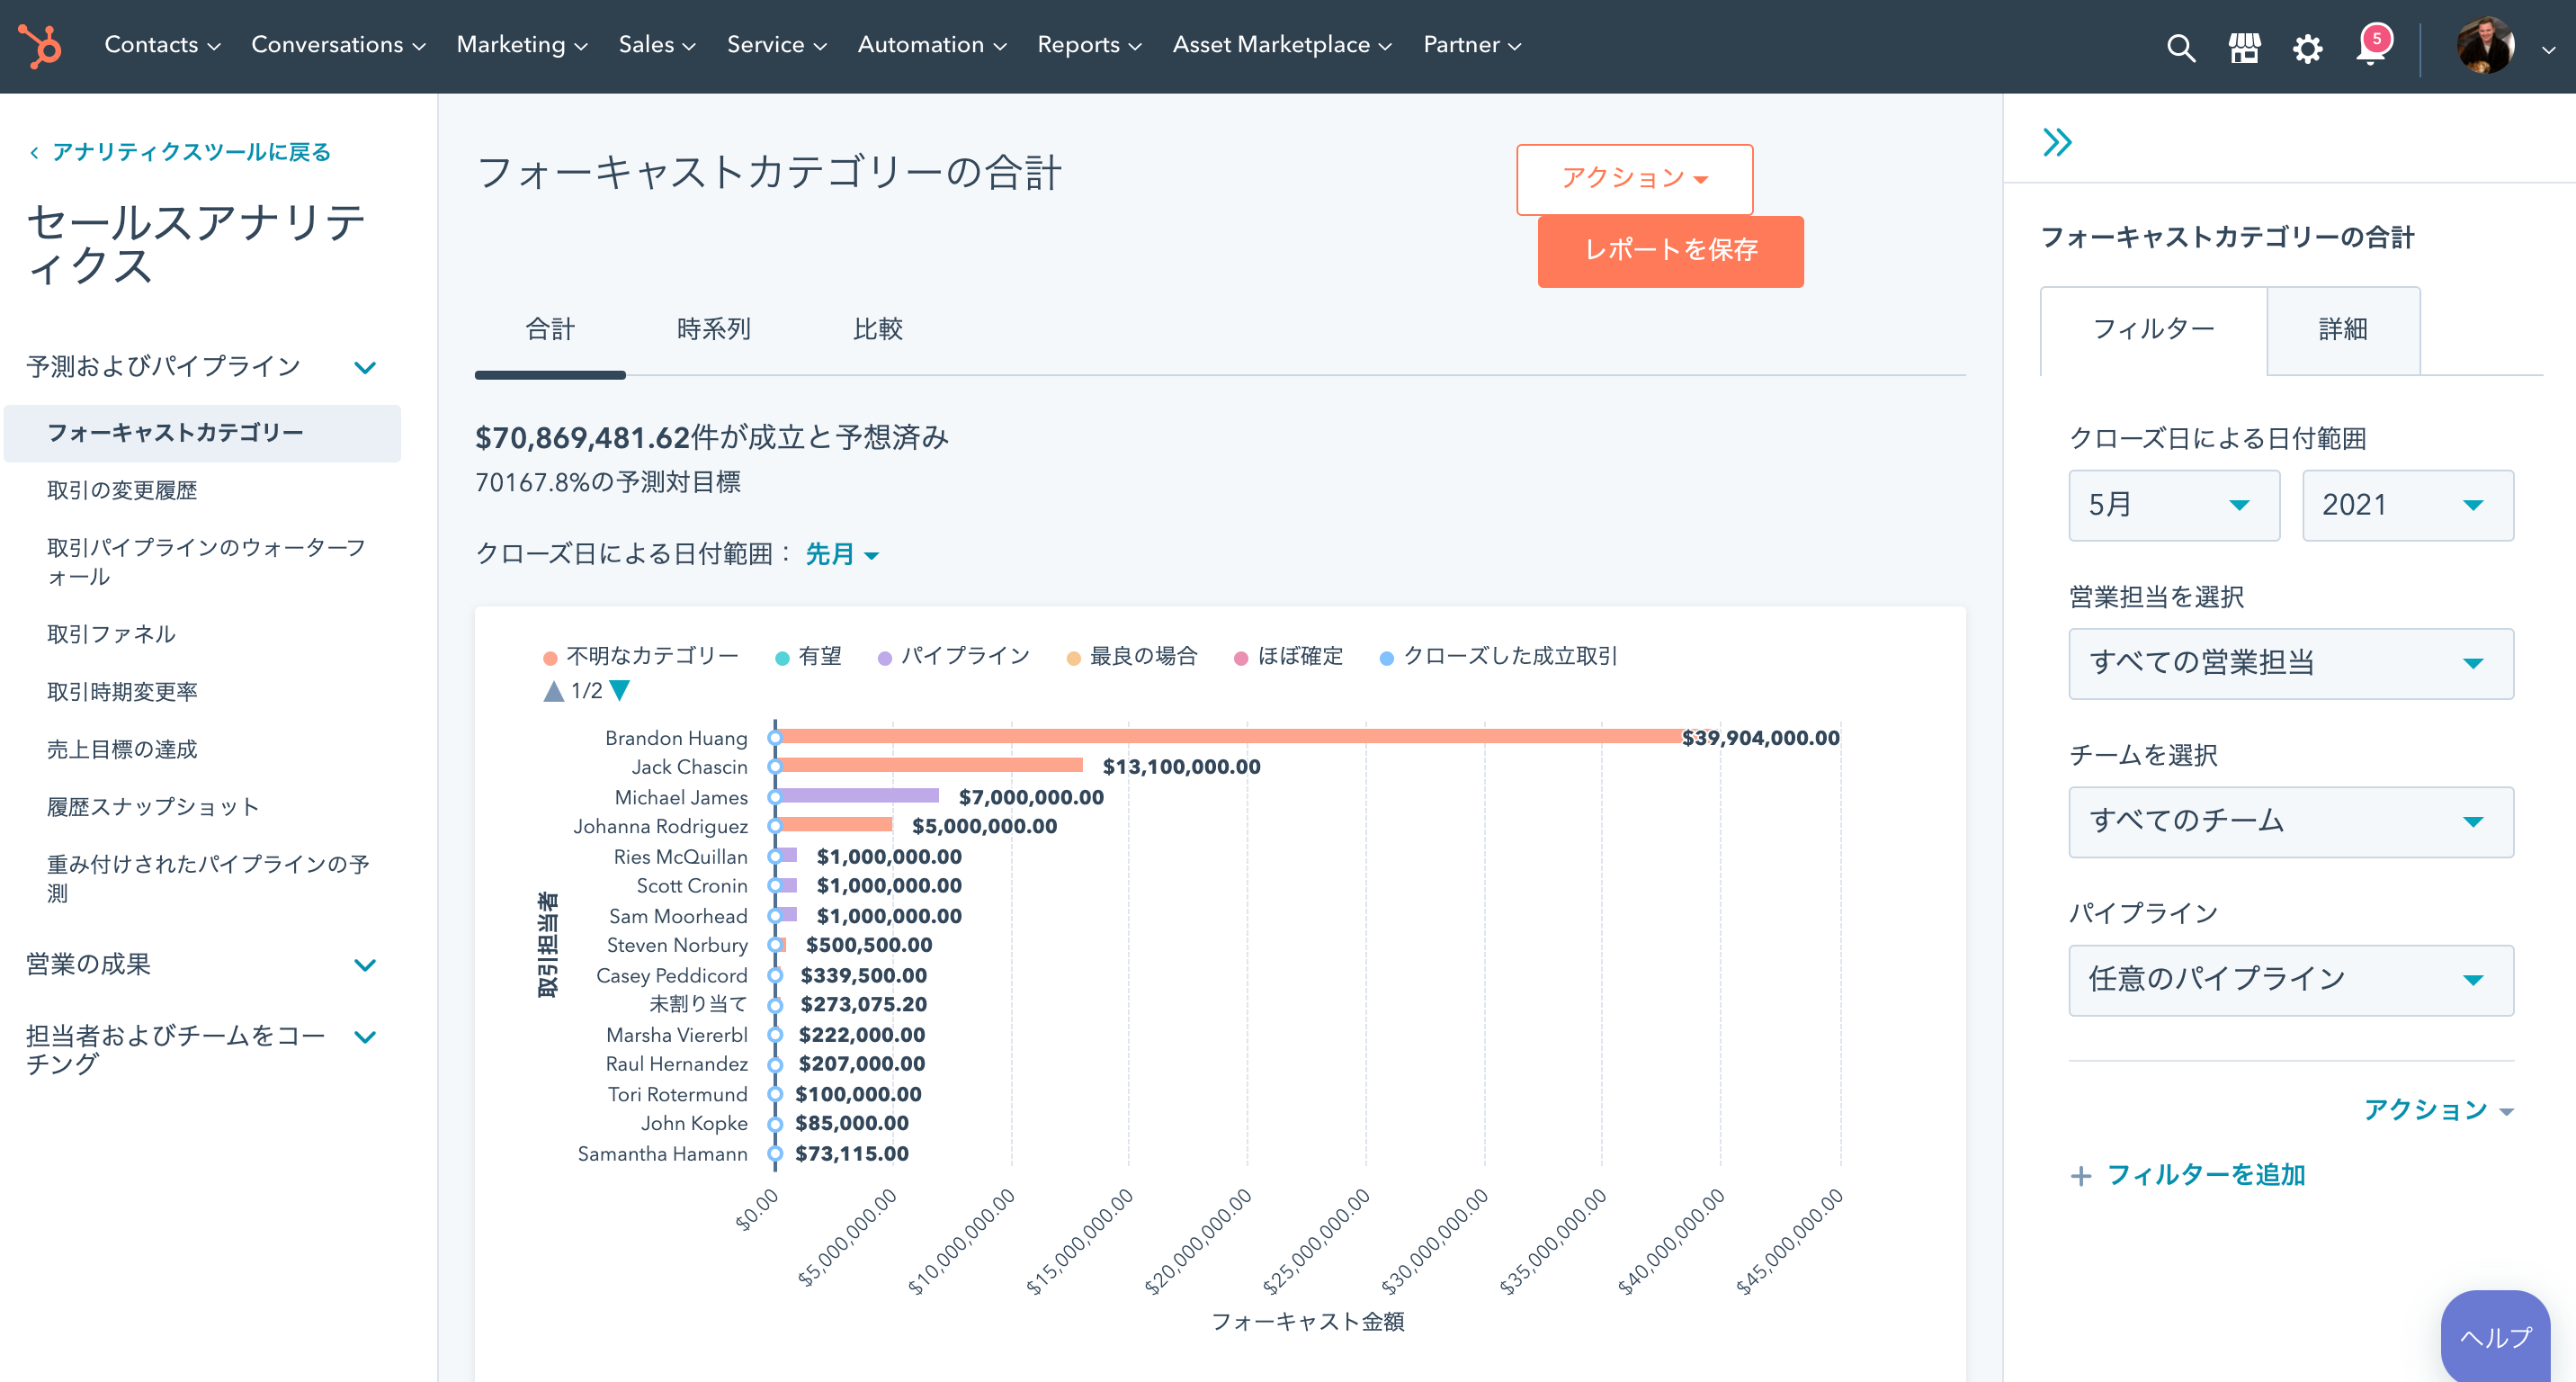2576x1382 pixels.
Task: Toggle the ほぼ確定 legend series
Action: [1288, 656]
